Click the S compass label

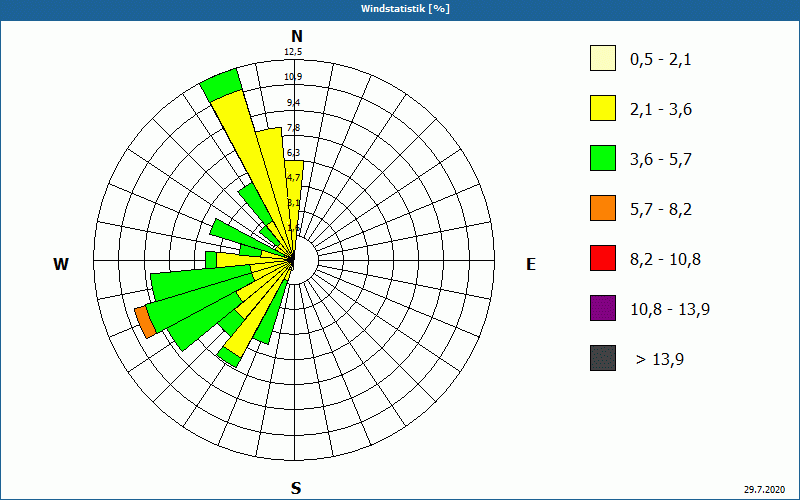[296, 488]
